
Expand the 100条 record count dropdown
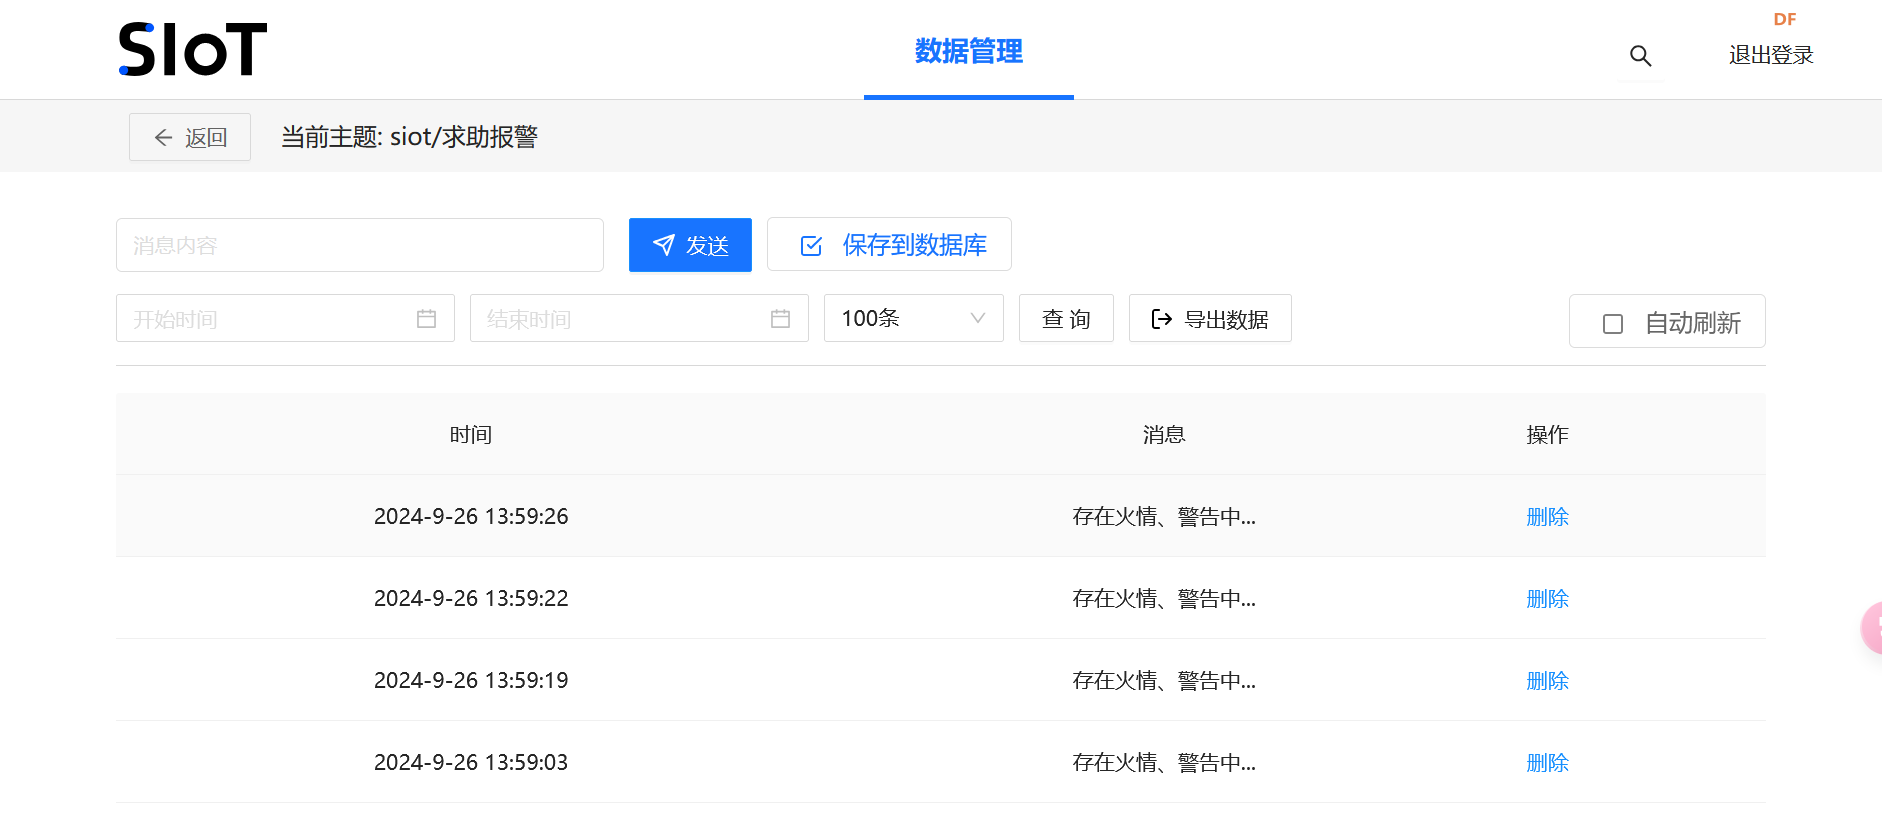click(x=914, y=318)
